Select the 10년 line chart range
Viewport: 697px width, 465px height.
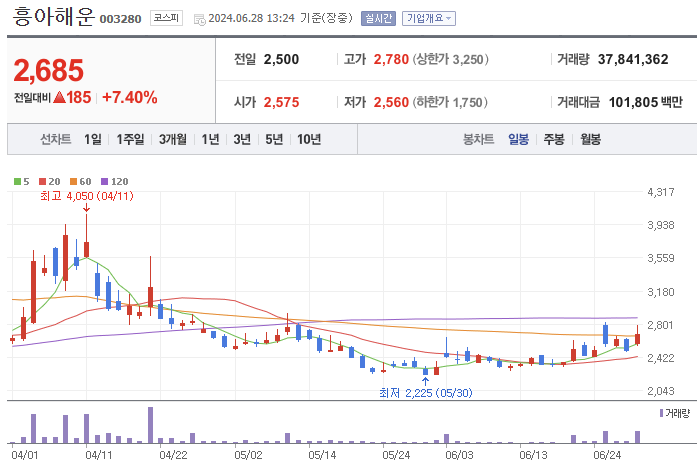pos(308,139)
